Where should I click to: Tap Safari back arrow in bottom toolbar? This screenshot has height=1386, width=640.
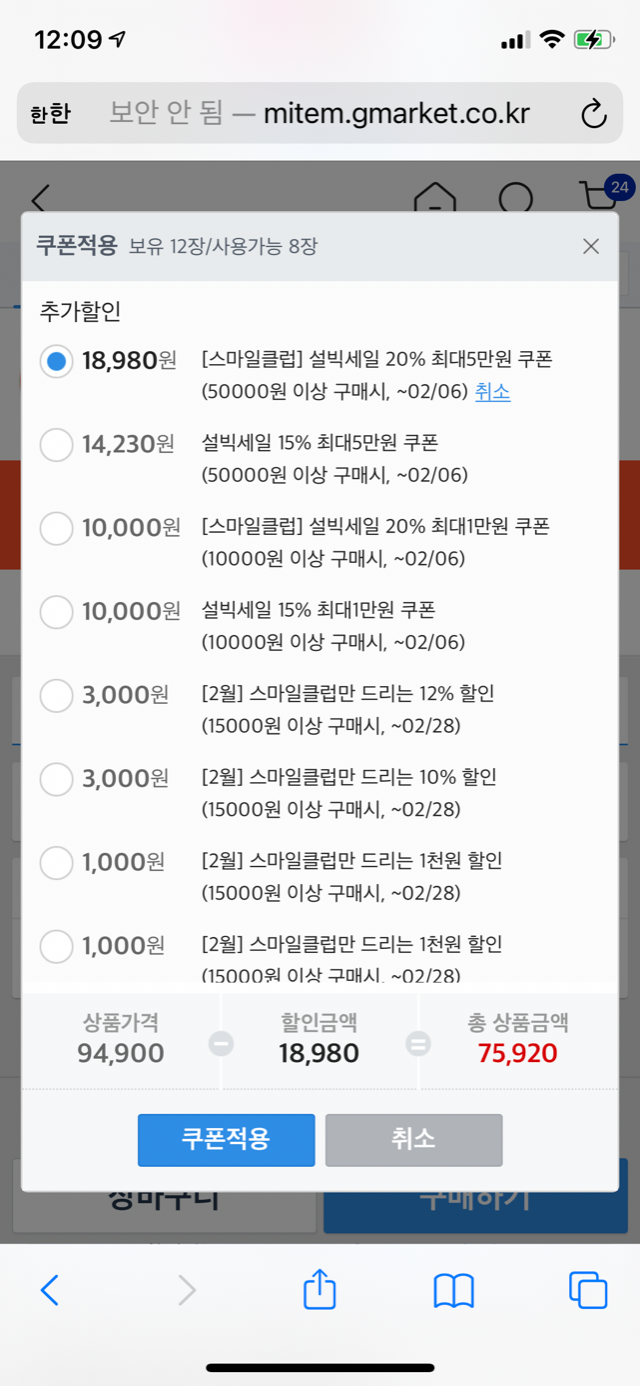tap(50, 1291)
